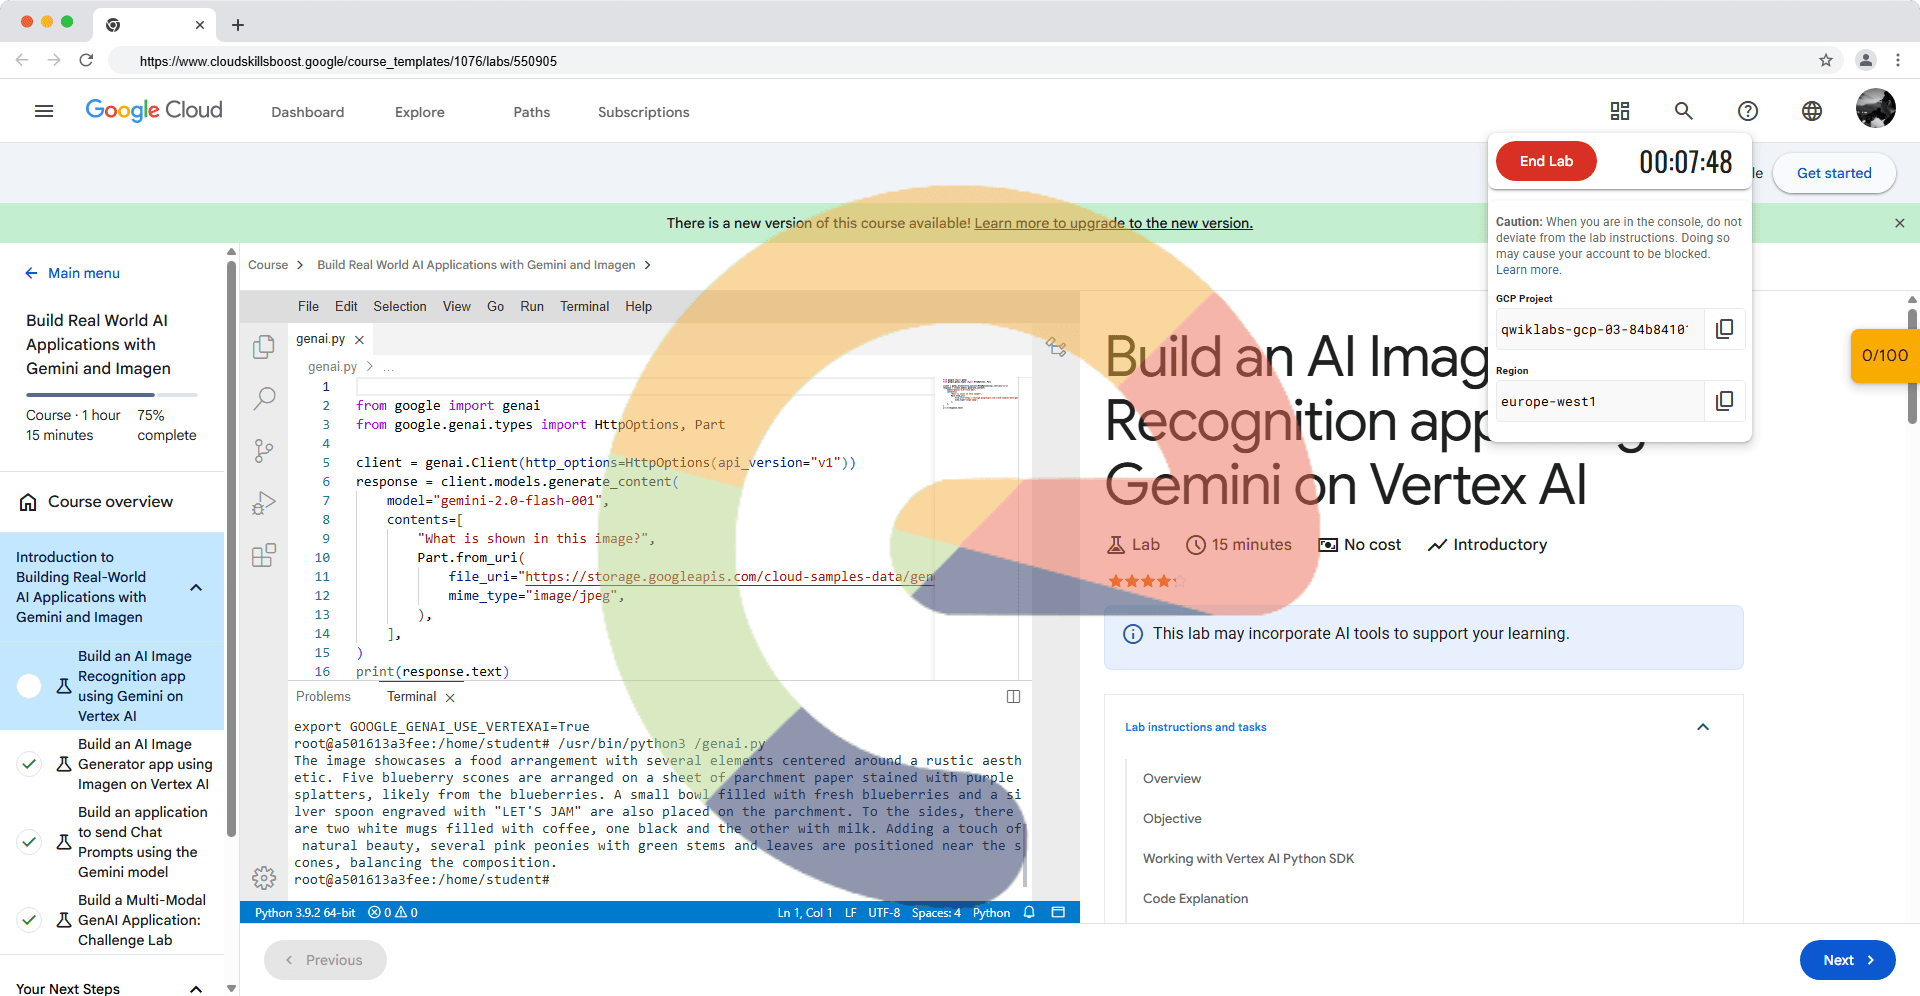Toggle checkmark for Chat Prompts lab

coord(30,842)
